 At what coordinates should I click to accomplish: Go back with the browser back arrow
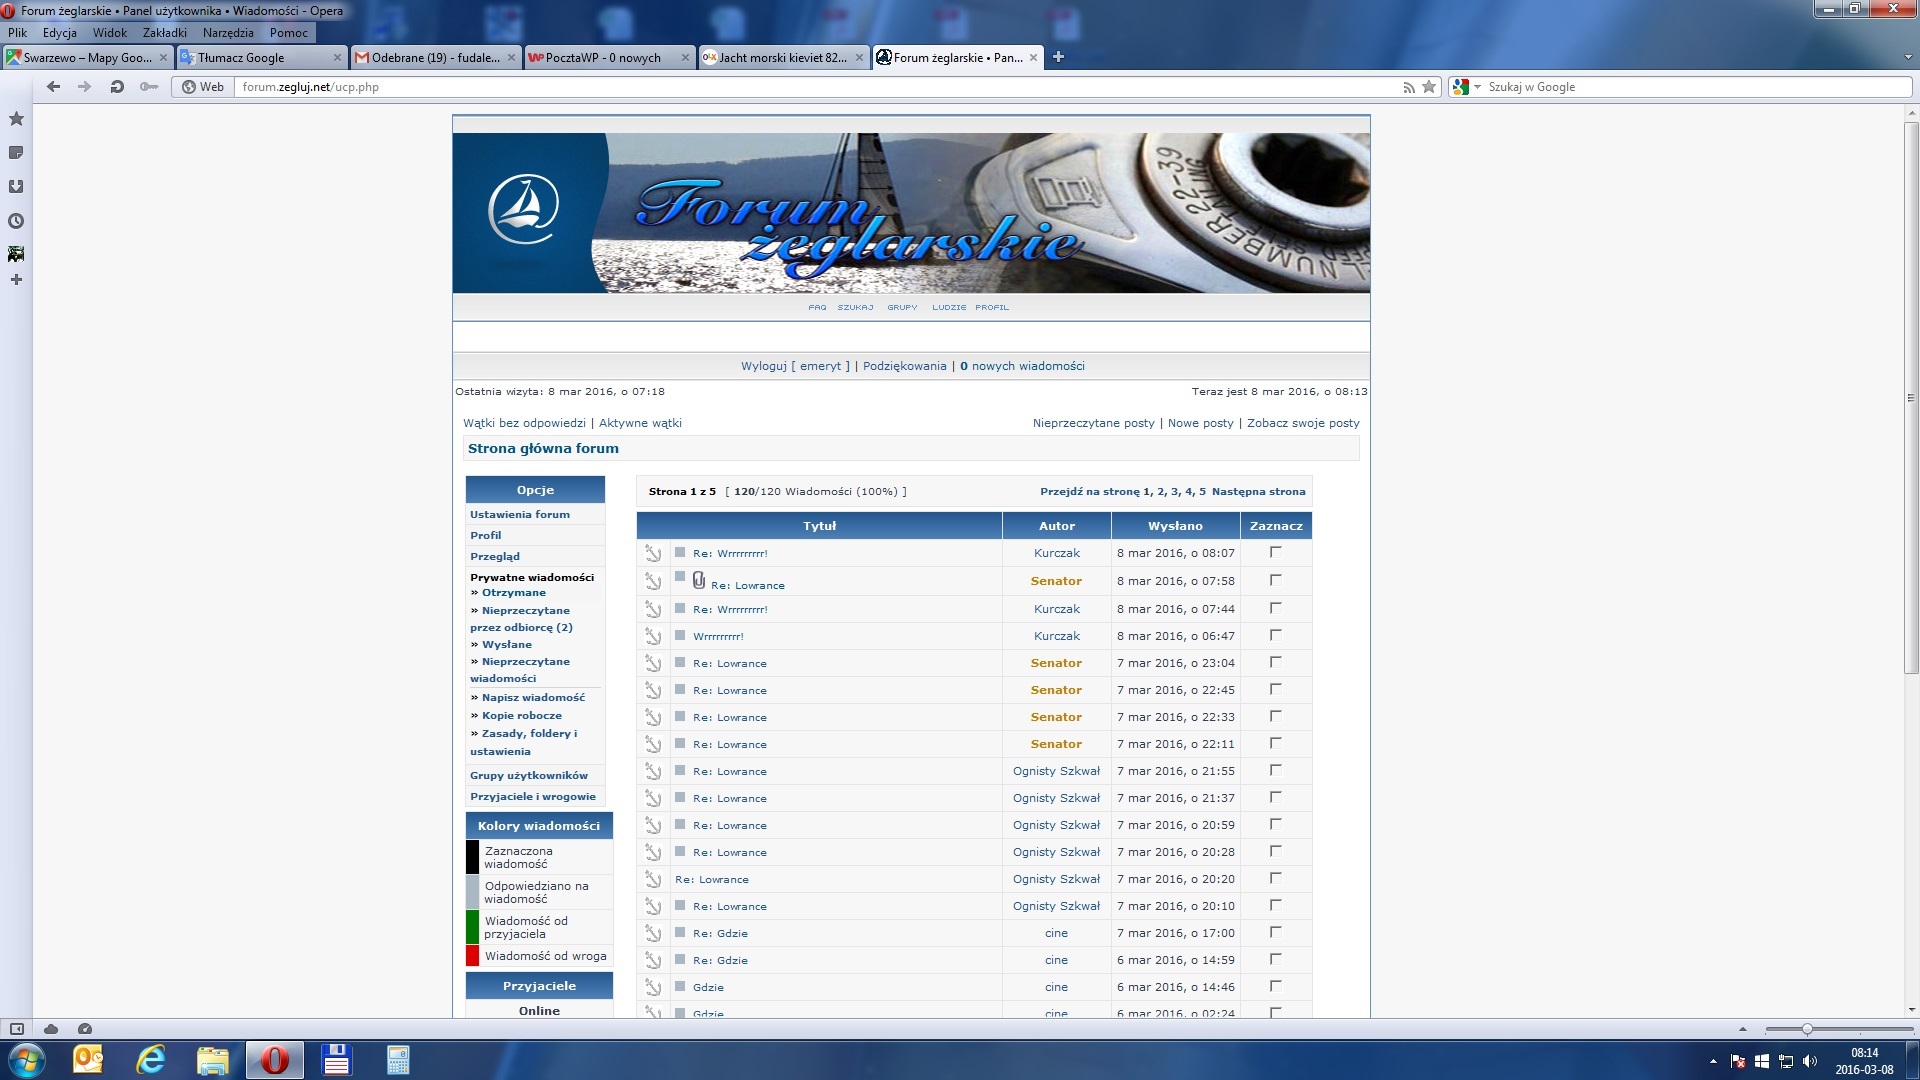tap(54, 87)
